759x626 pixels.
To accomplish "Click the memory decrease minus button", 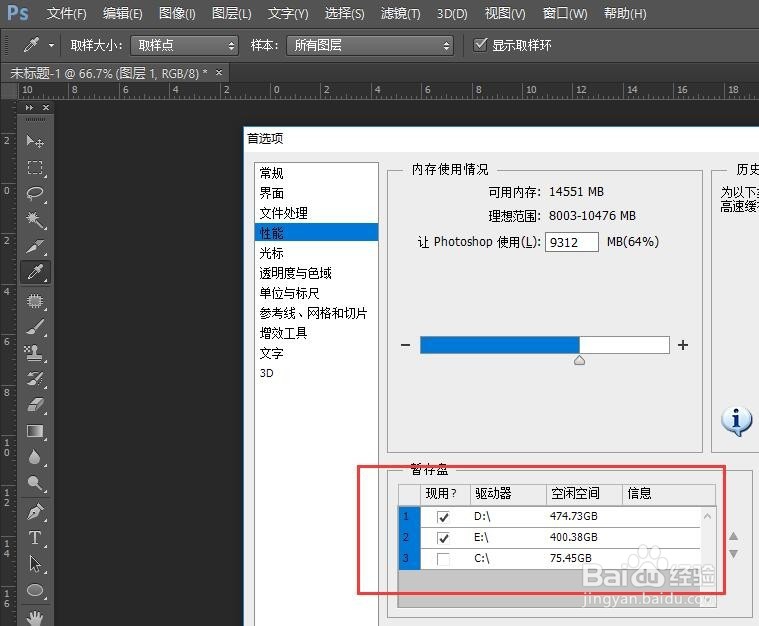I will pyautogui.click(x=406, y=345).
